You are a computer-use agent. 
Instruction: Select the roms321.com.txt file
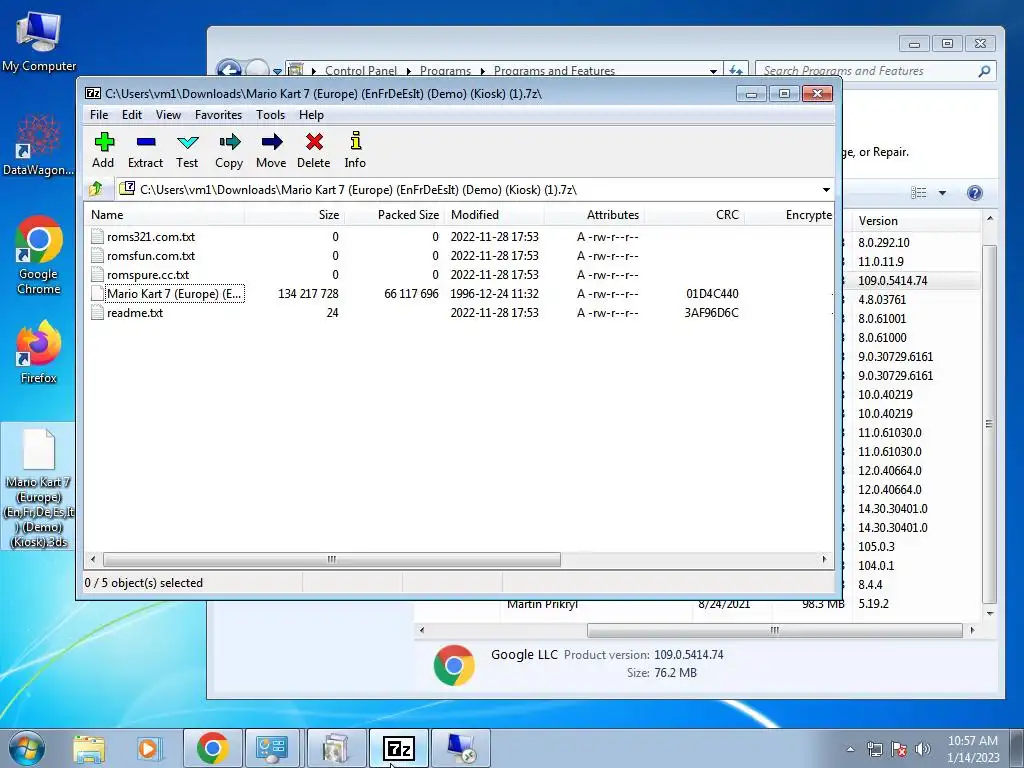(x=151, y=237)
